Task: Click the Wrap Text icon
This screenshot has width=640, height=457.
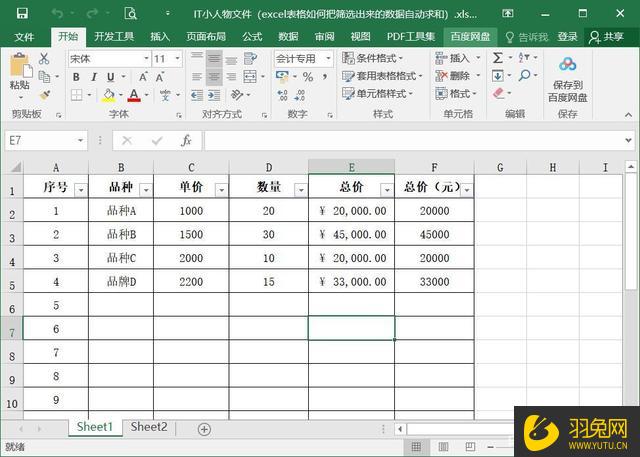Action: (x=250, y=59)
